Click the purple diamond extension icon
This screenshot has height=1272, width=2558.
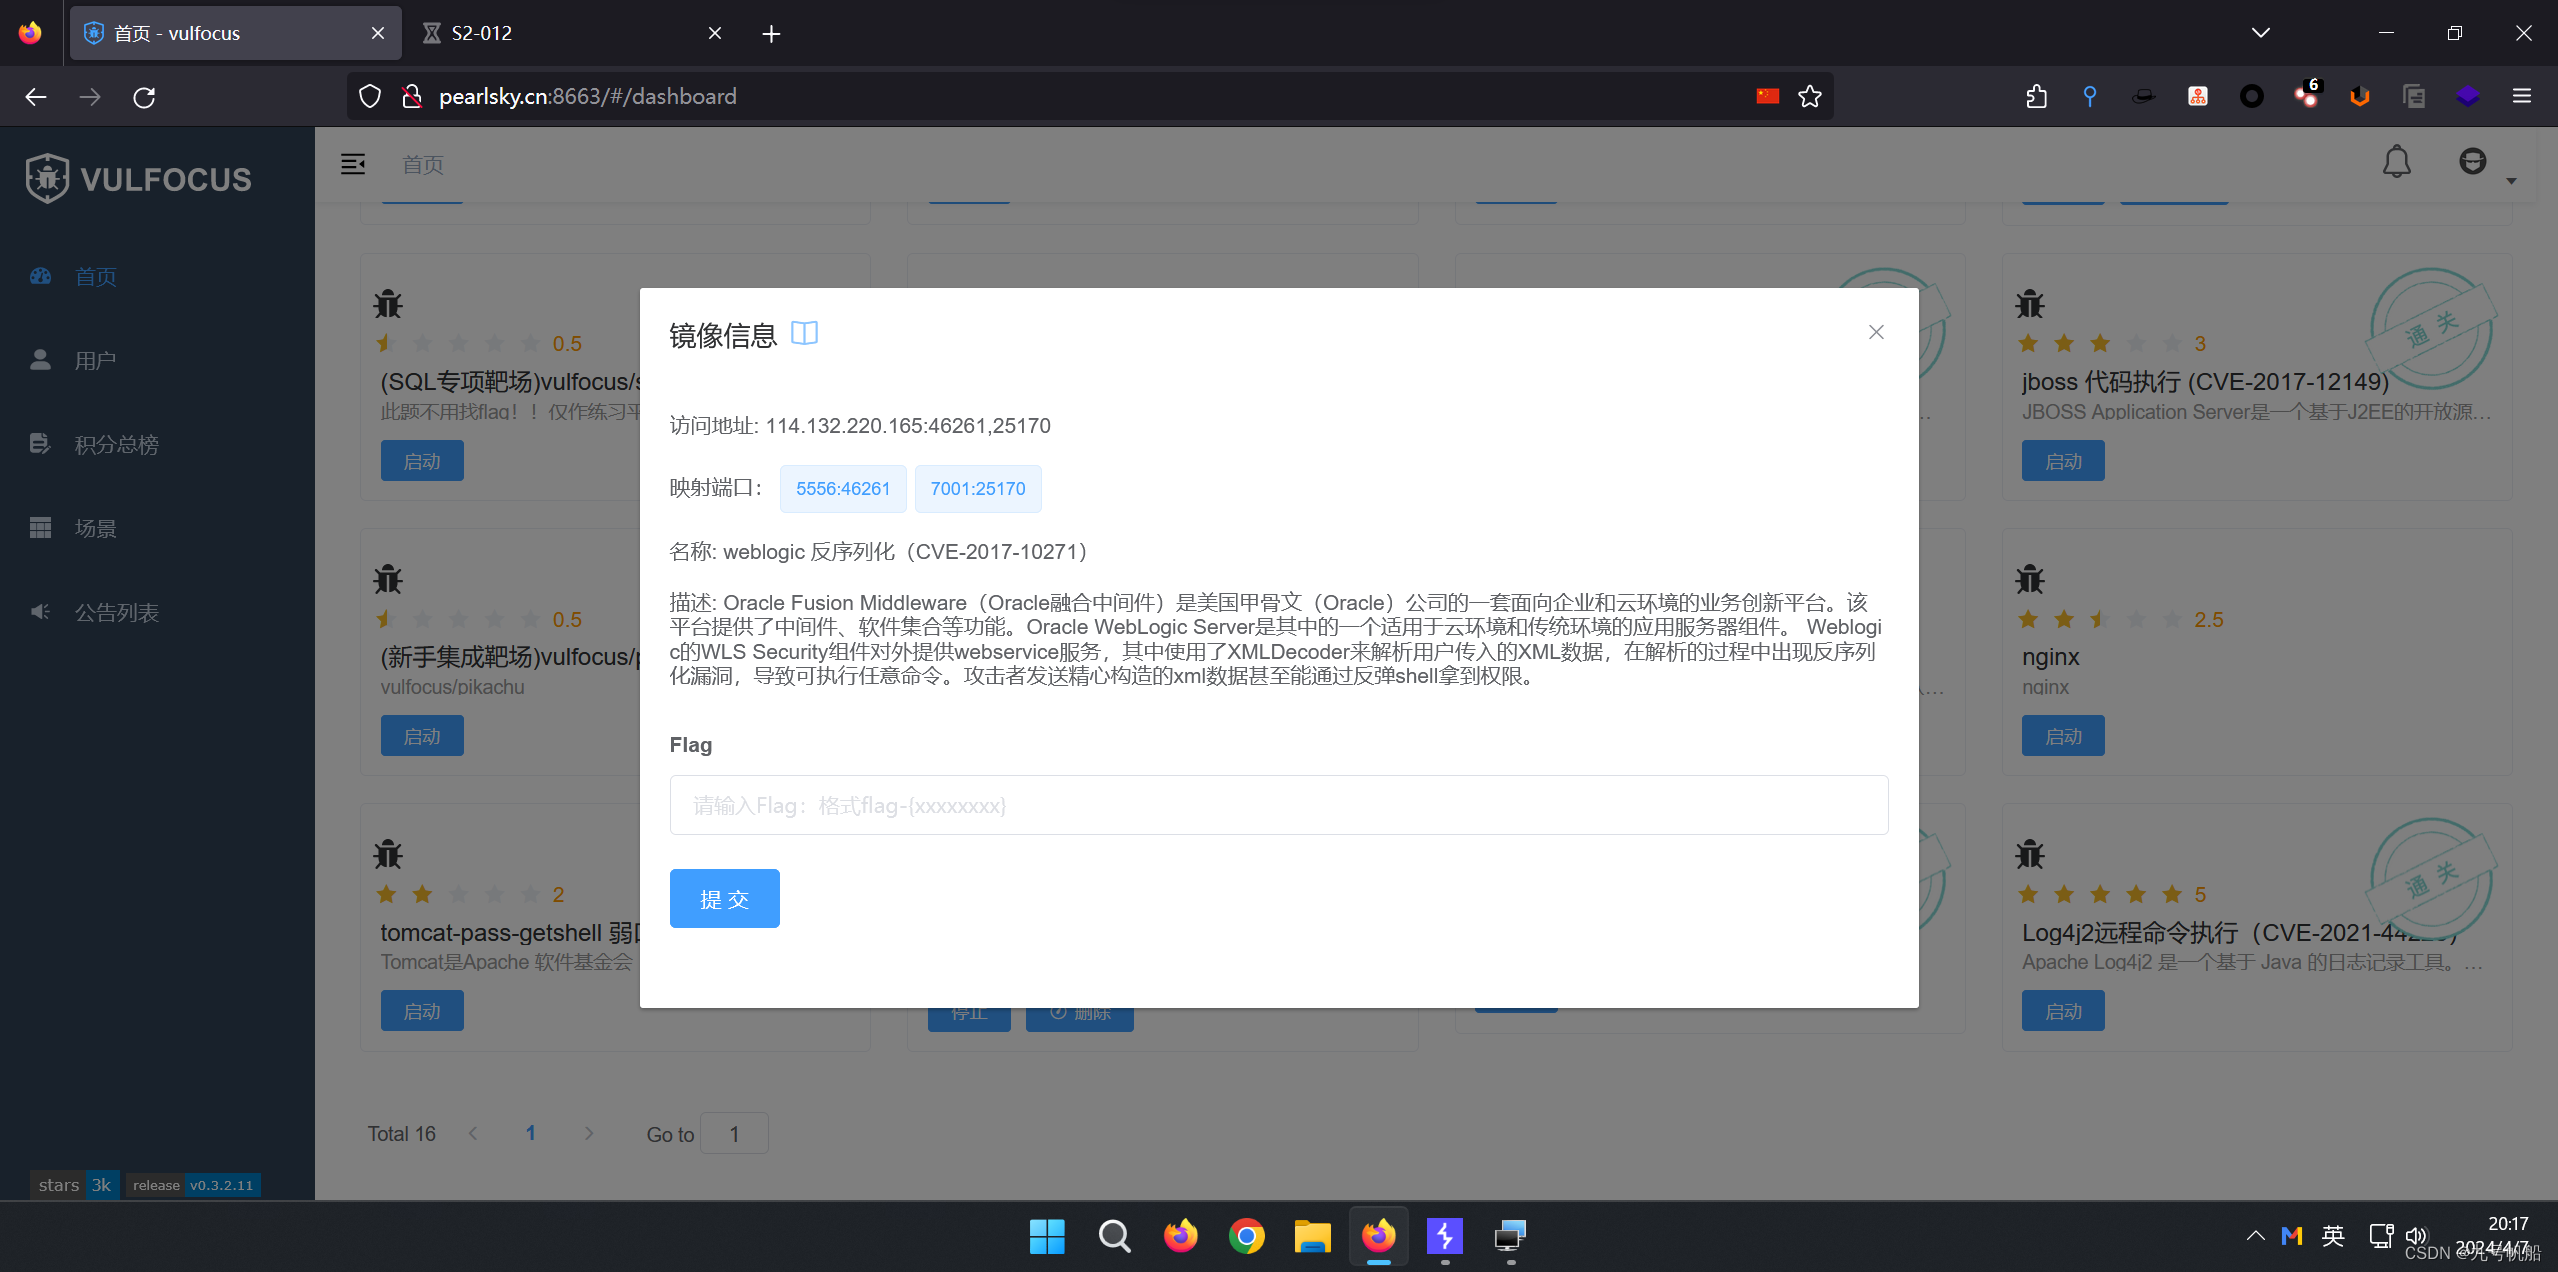[2468, 96]
